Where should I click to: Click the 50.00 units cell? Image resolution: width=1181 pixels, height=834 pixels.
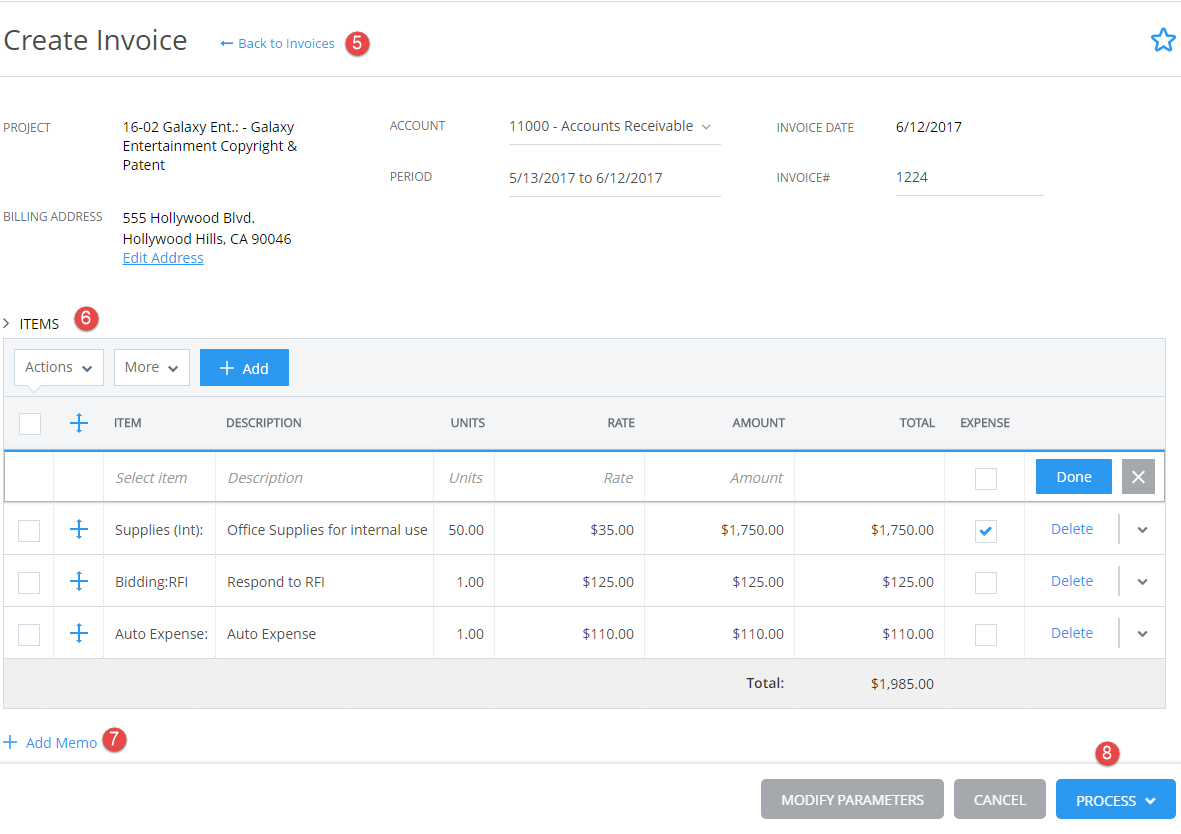[466, 530]
